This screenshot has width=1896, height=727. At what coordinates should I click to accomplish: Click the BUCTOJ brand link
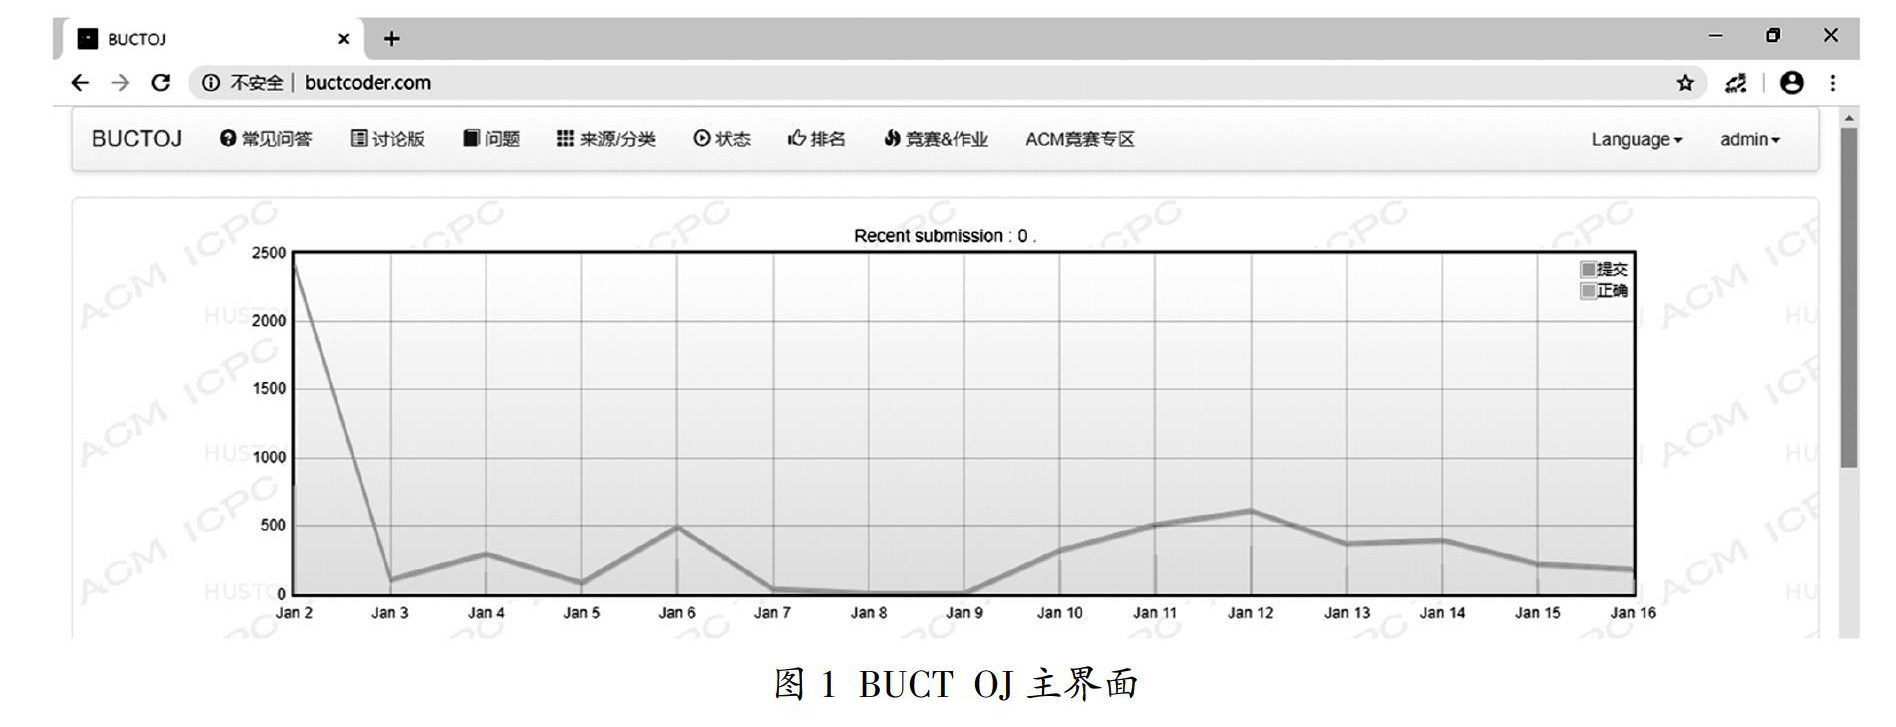click(x=137, y=139)
